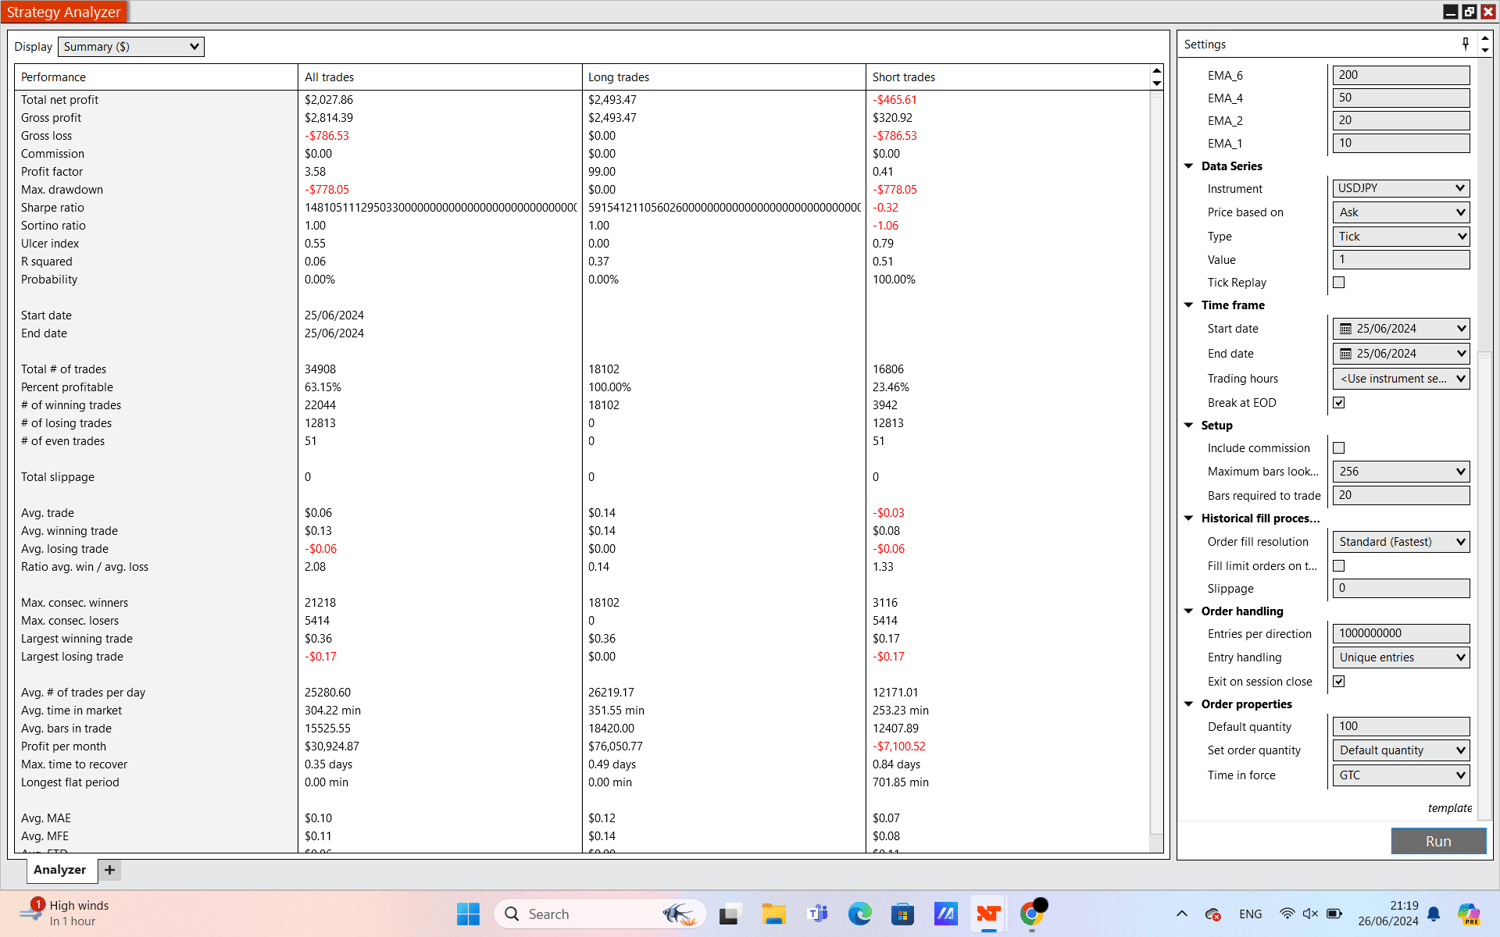The width and height of the screenshot is (1500, 937).
Task: Open Google Chrome from the taskbar
Action: pos(1032,914)
